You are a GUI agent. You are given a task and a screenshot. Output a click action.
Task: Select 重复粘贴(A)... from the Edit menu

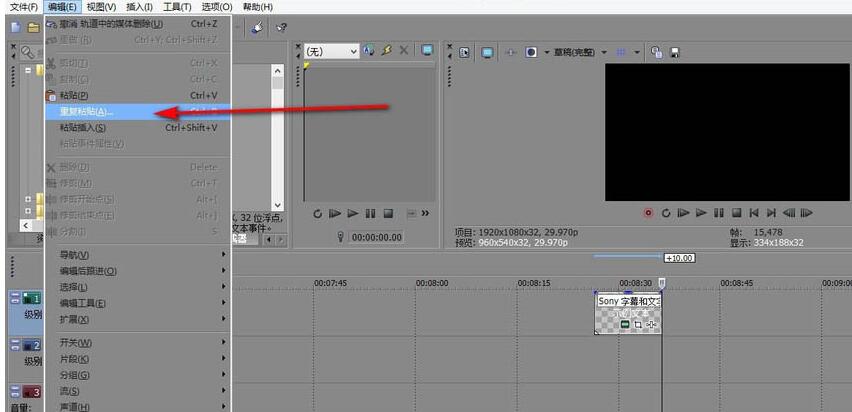[87, 111]
